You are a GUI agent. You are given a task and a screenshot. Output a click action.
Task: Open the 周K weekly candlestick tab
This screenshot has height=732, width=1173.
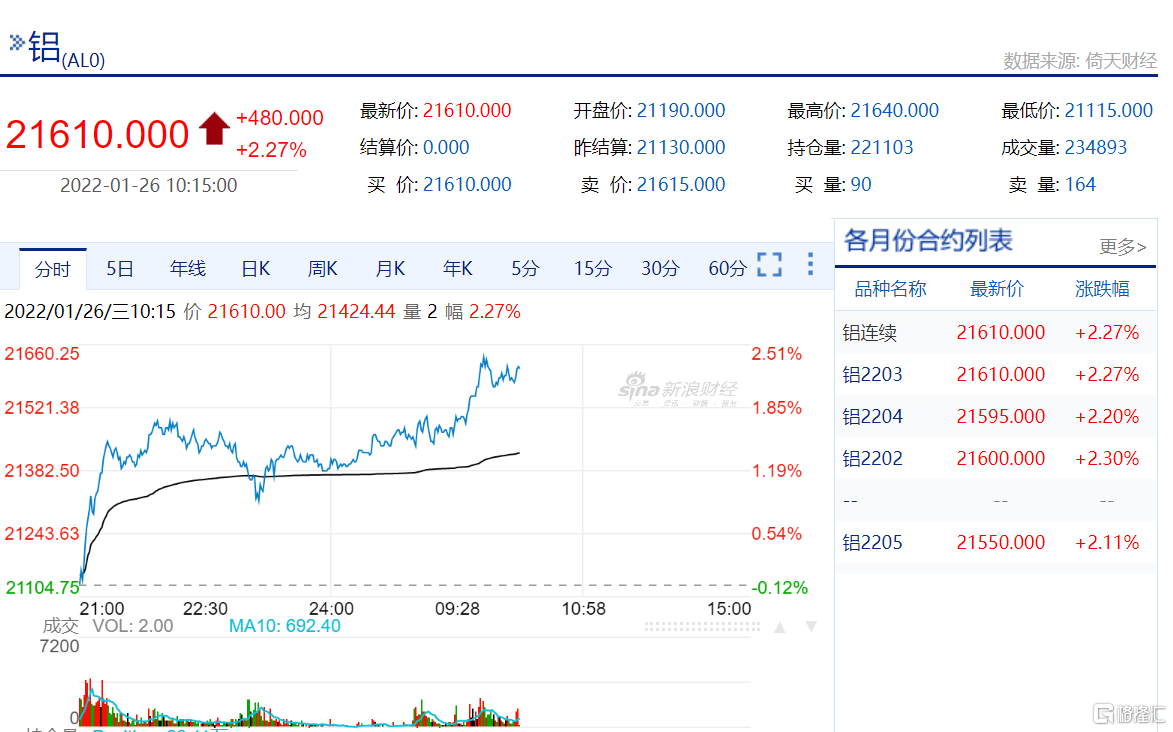pos(322,268)
